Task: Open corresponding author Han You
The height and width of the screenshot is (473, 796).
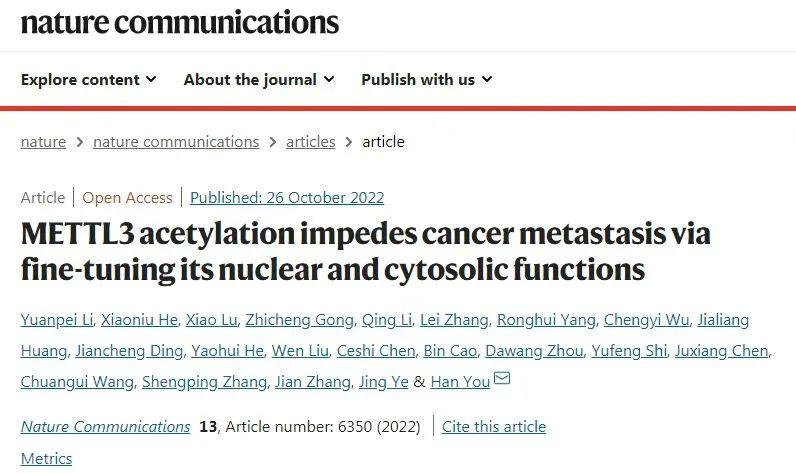Action: (x=460, y=382)
